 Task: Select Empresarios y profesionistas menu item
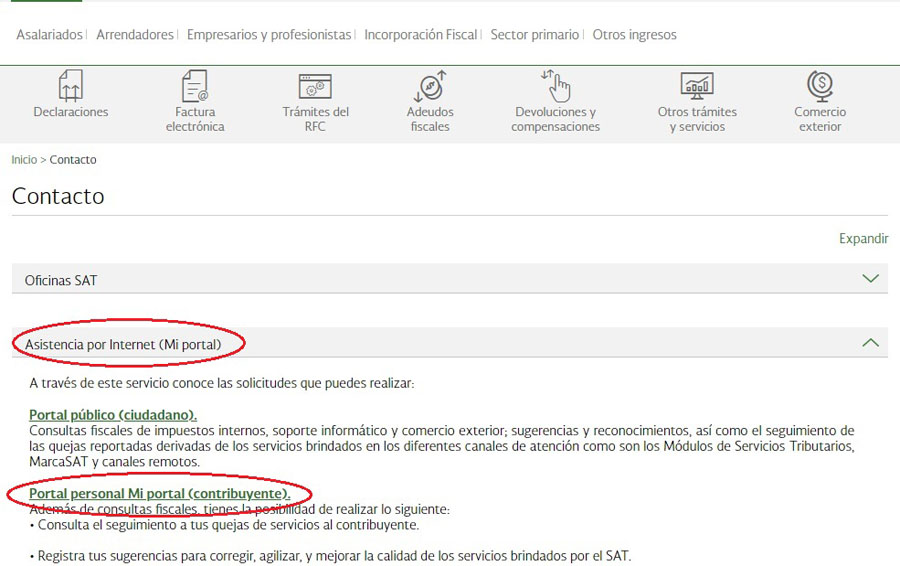[x=269, y=34]
